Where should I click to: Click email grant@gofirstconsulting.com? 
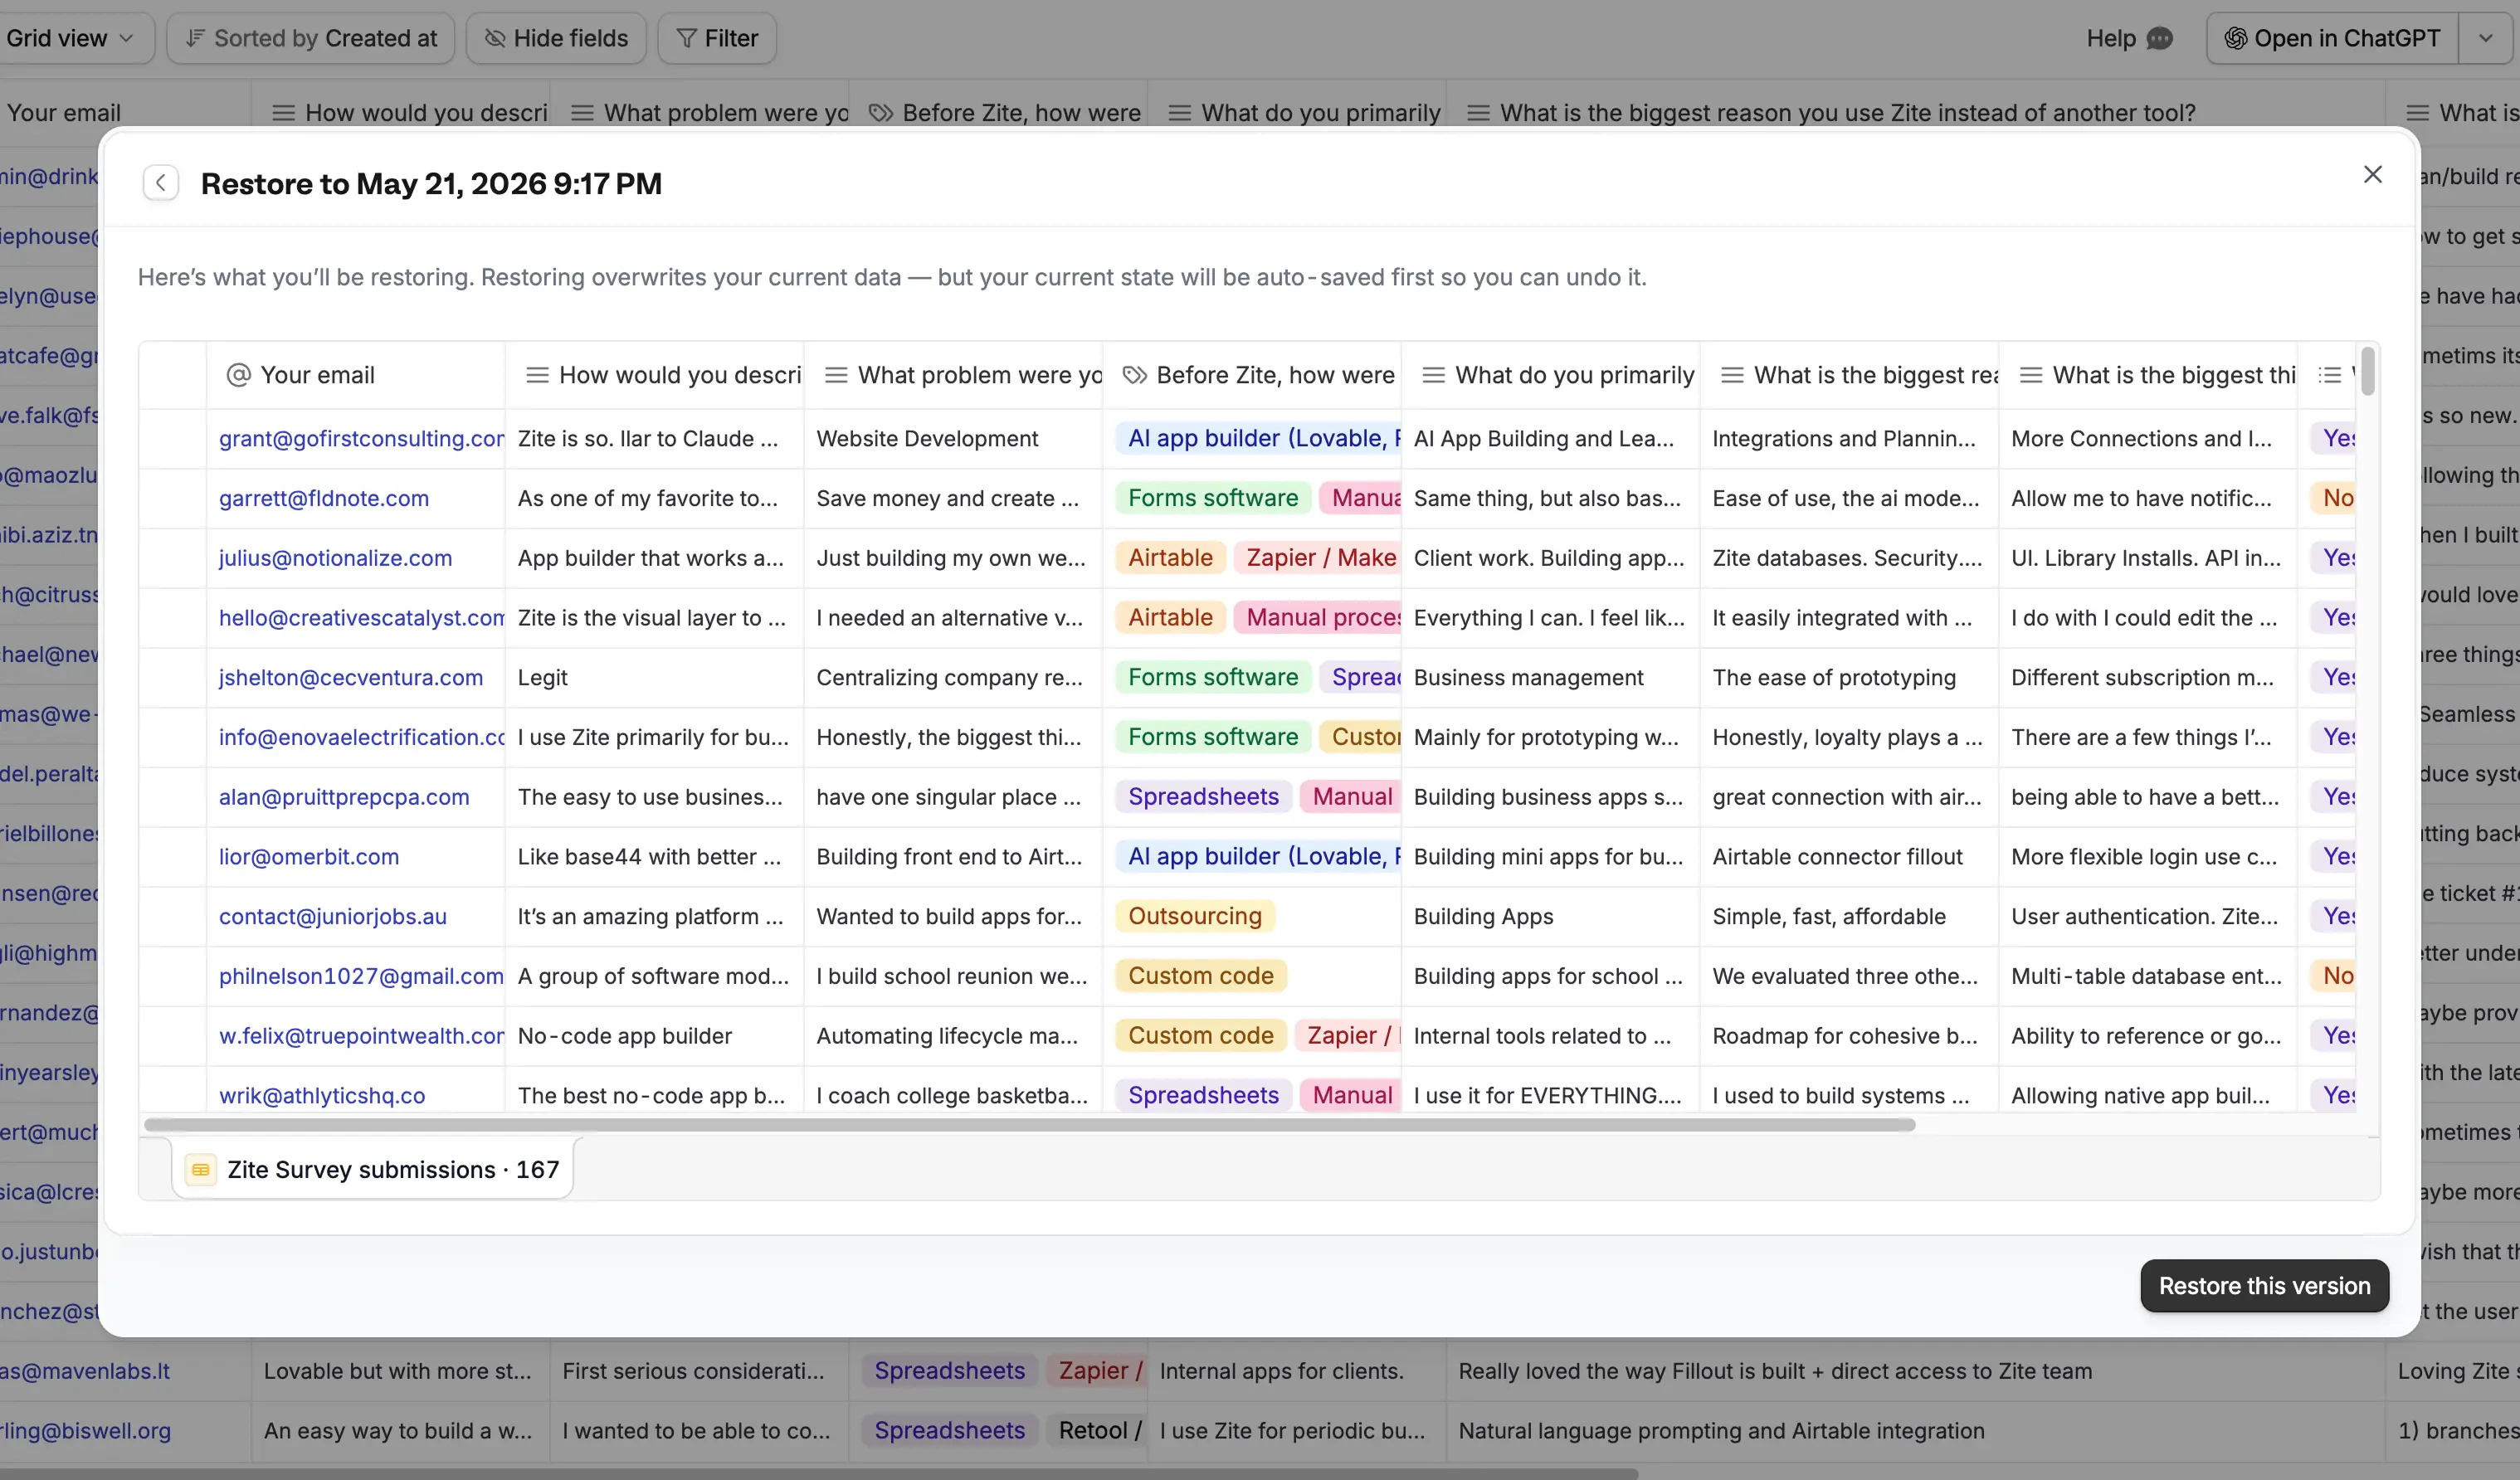tap(361, 438)
